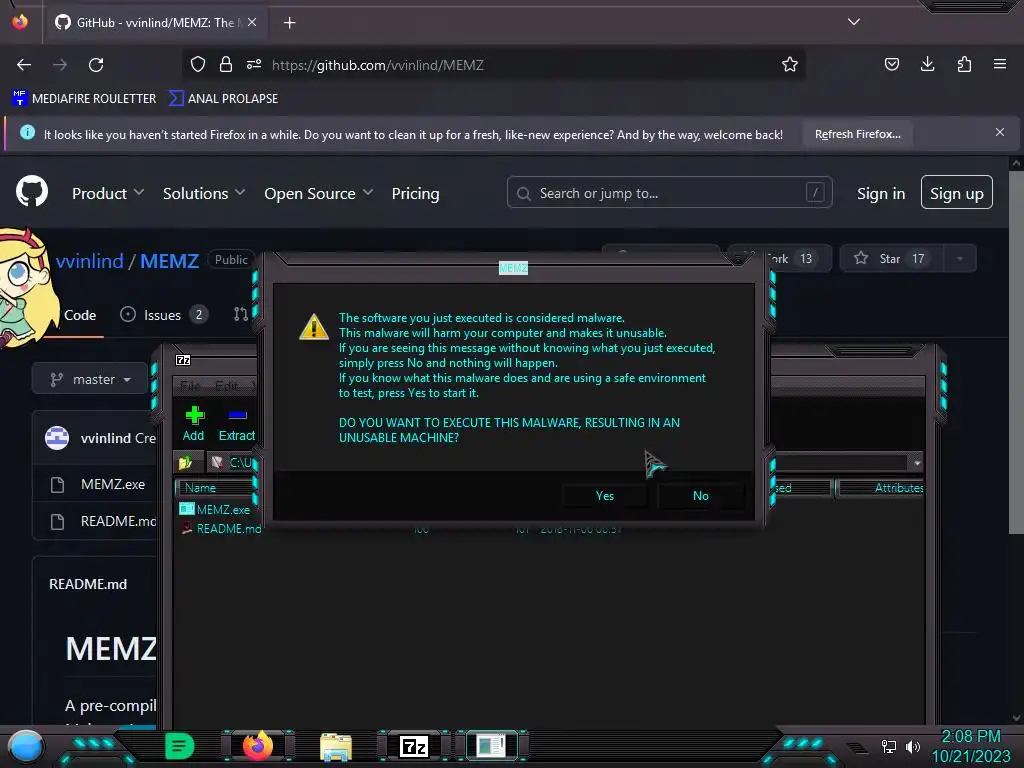Click the GitHub octocat logo
The image size is (1024, 768).
32,192
